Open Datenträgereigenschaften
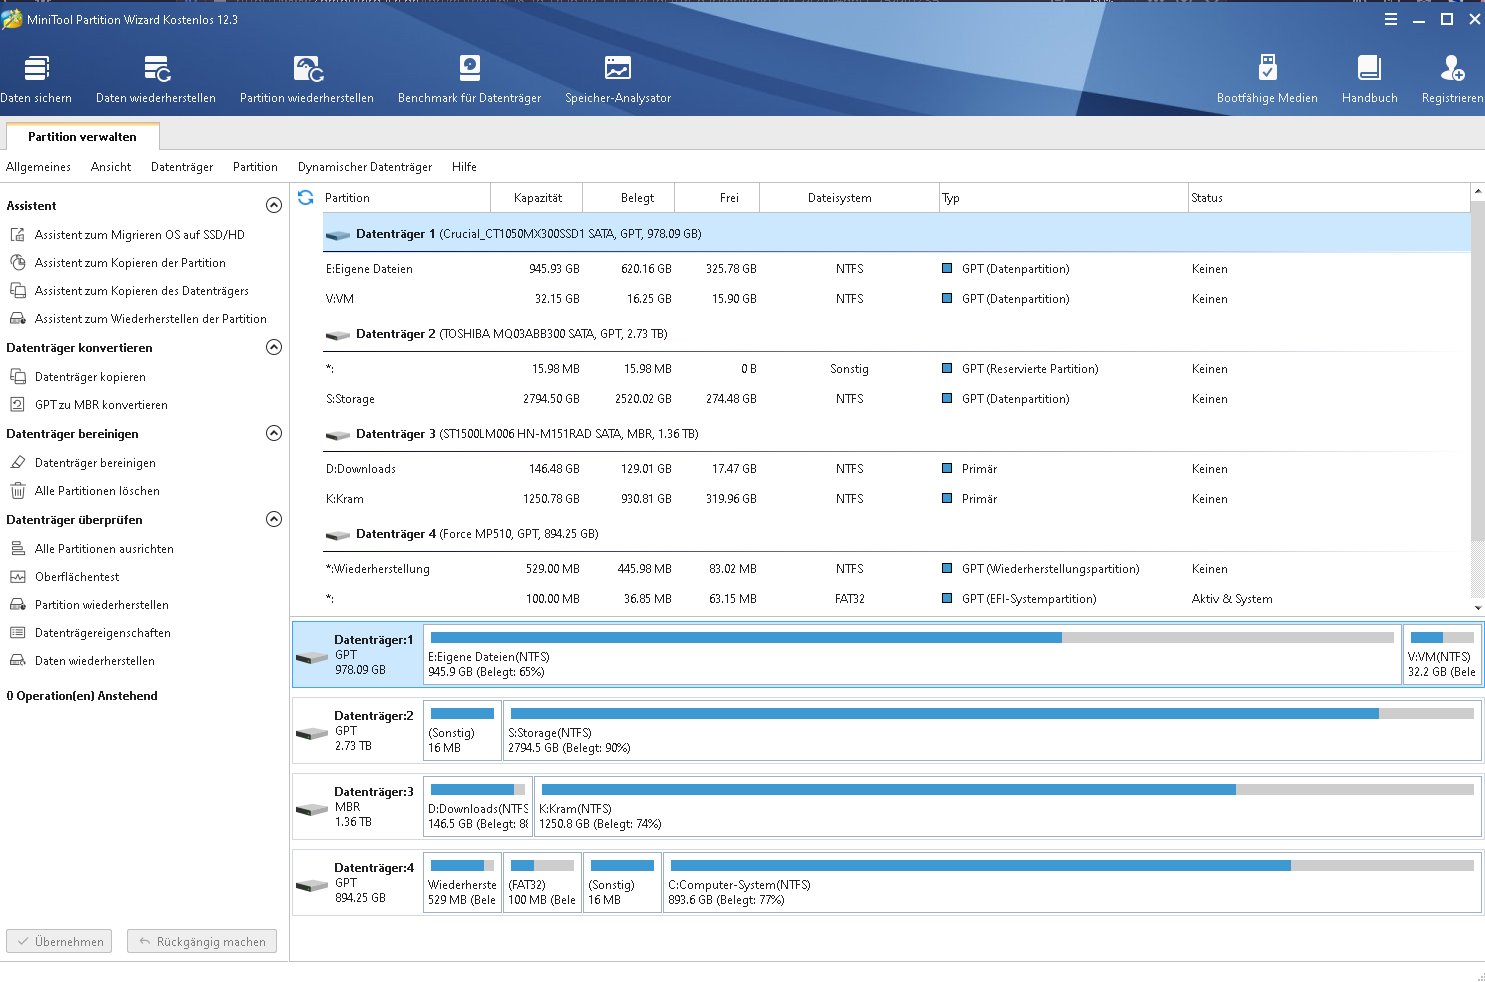Screen dimensions: 1485x982 [102, 633]
